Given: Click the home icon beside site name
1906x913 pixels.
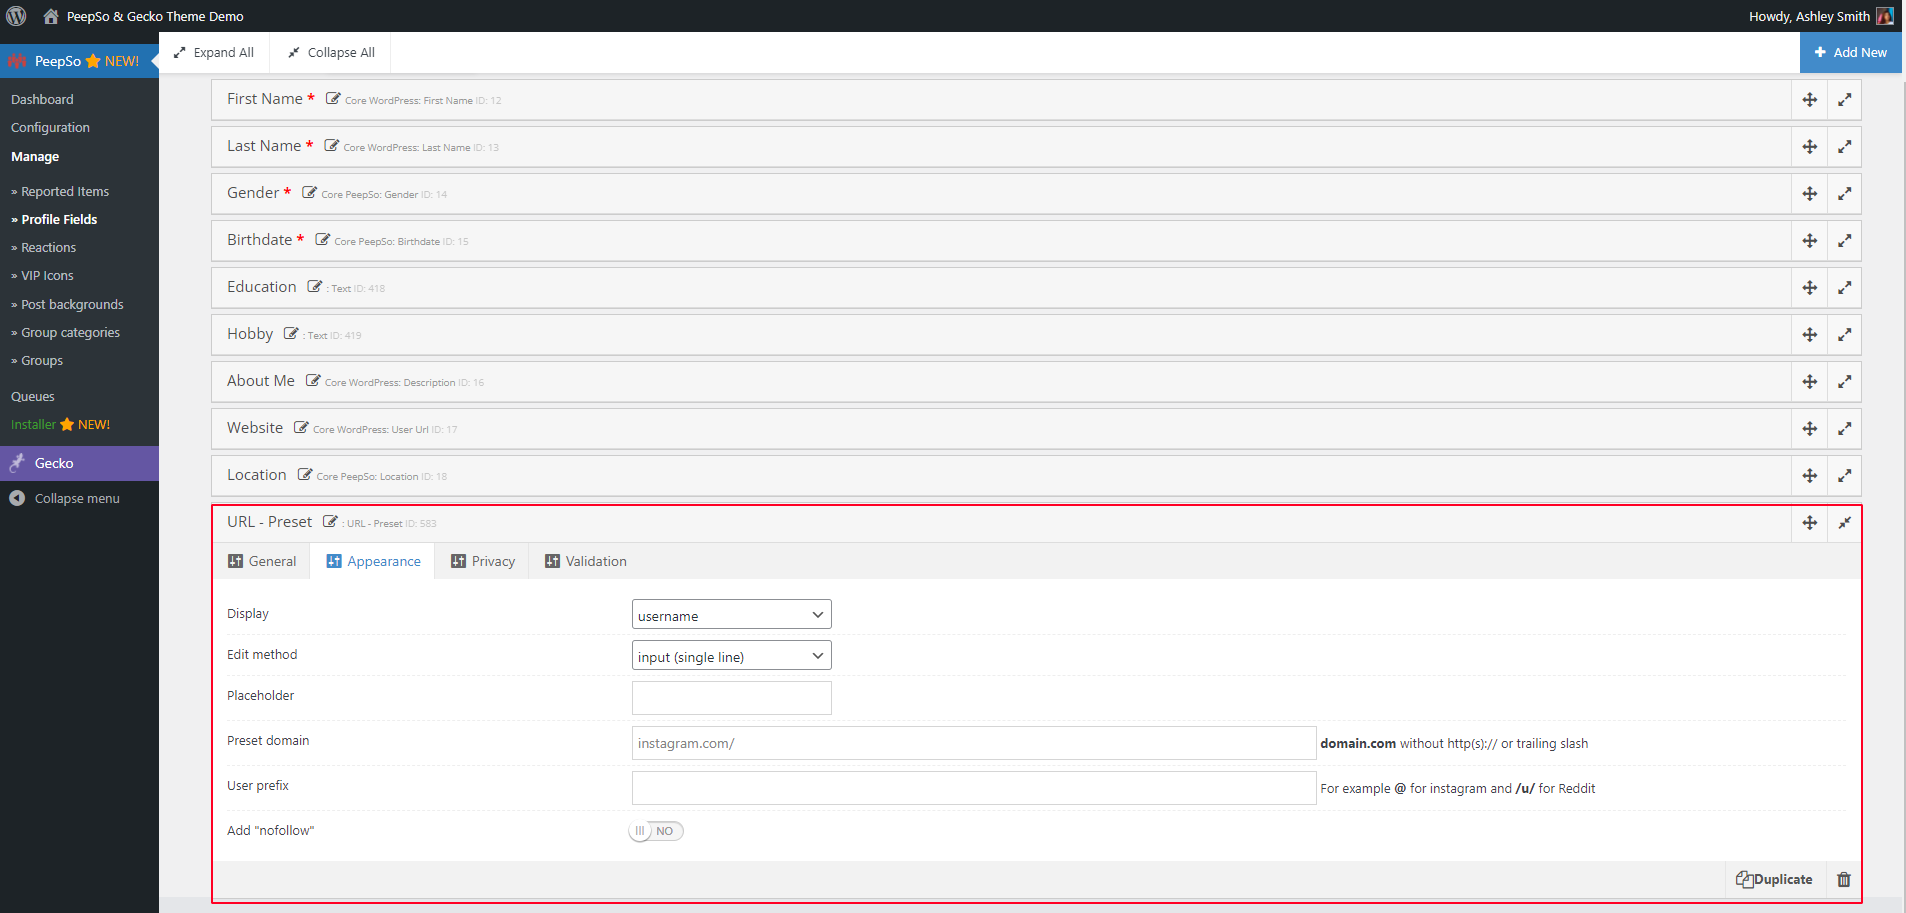Looking at the screenshot, I should pos(51,16).
